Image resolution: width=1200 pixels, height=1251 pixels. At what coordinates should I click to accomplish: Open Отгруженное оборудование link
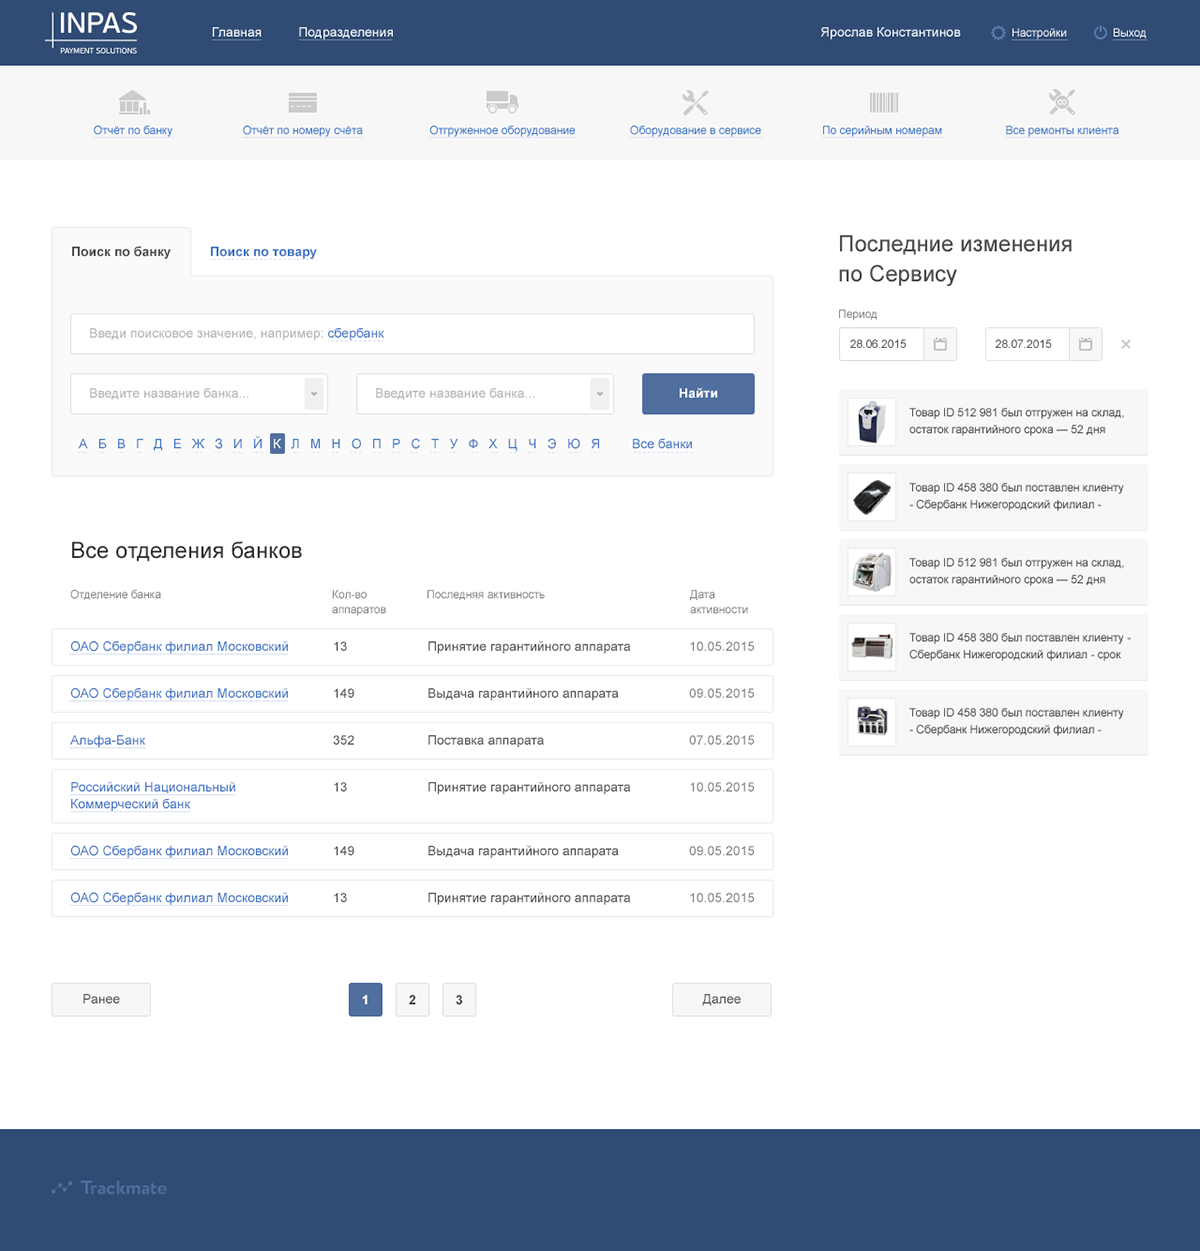(502, 131)
